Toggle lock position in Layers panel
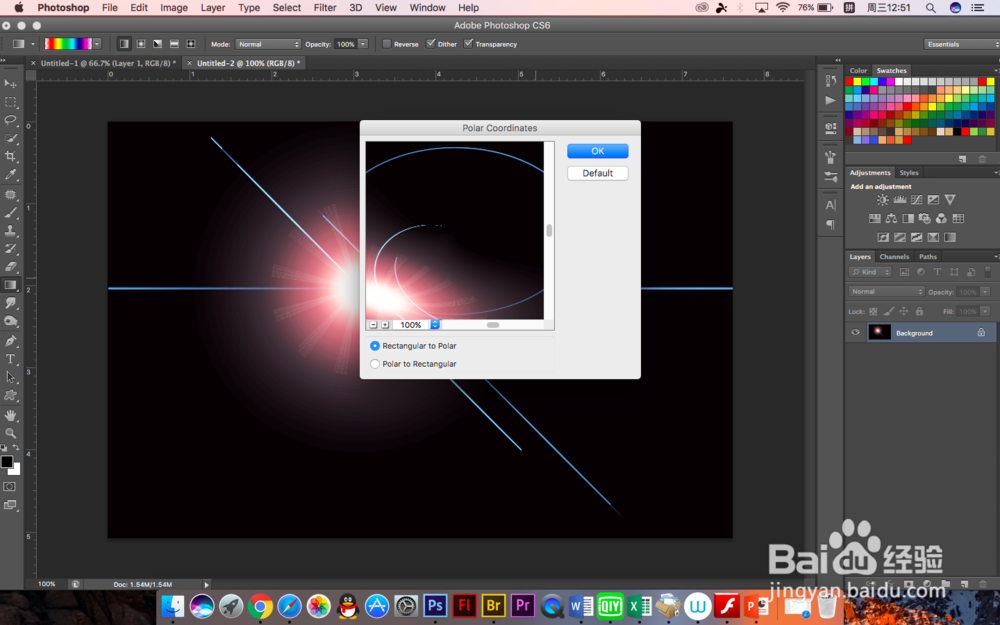1000x625 pixels. tap(904, 311)
